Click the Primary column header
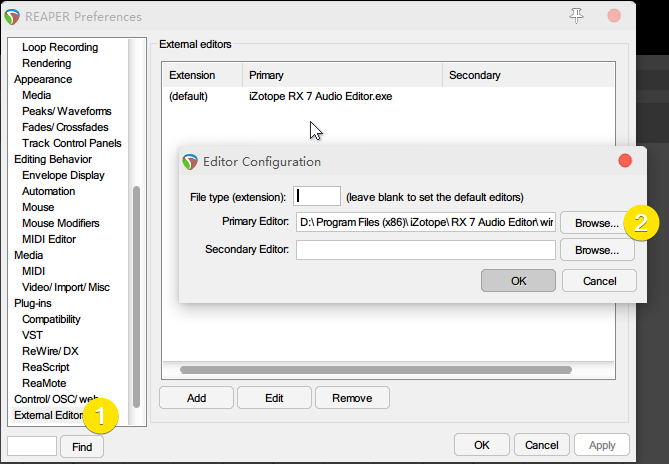Viewport: 669px width, 464px height. coord(342,75)
